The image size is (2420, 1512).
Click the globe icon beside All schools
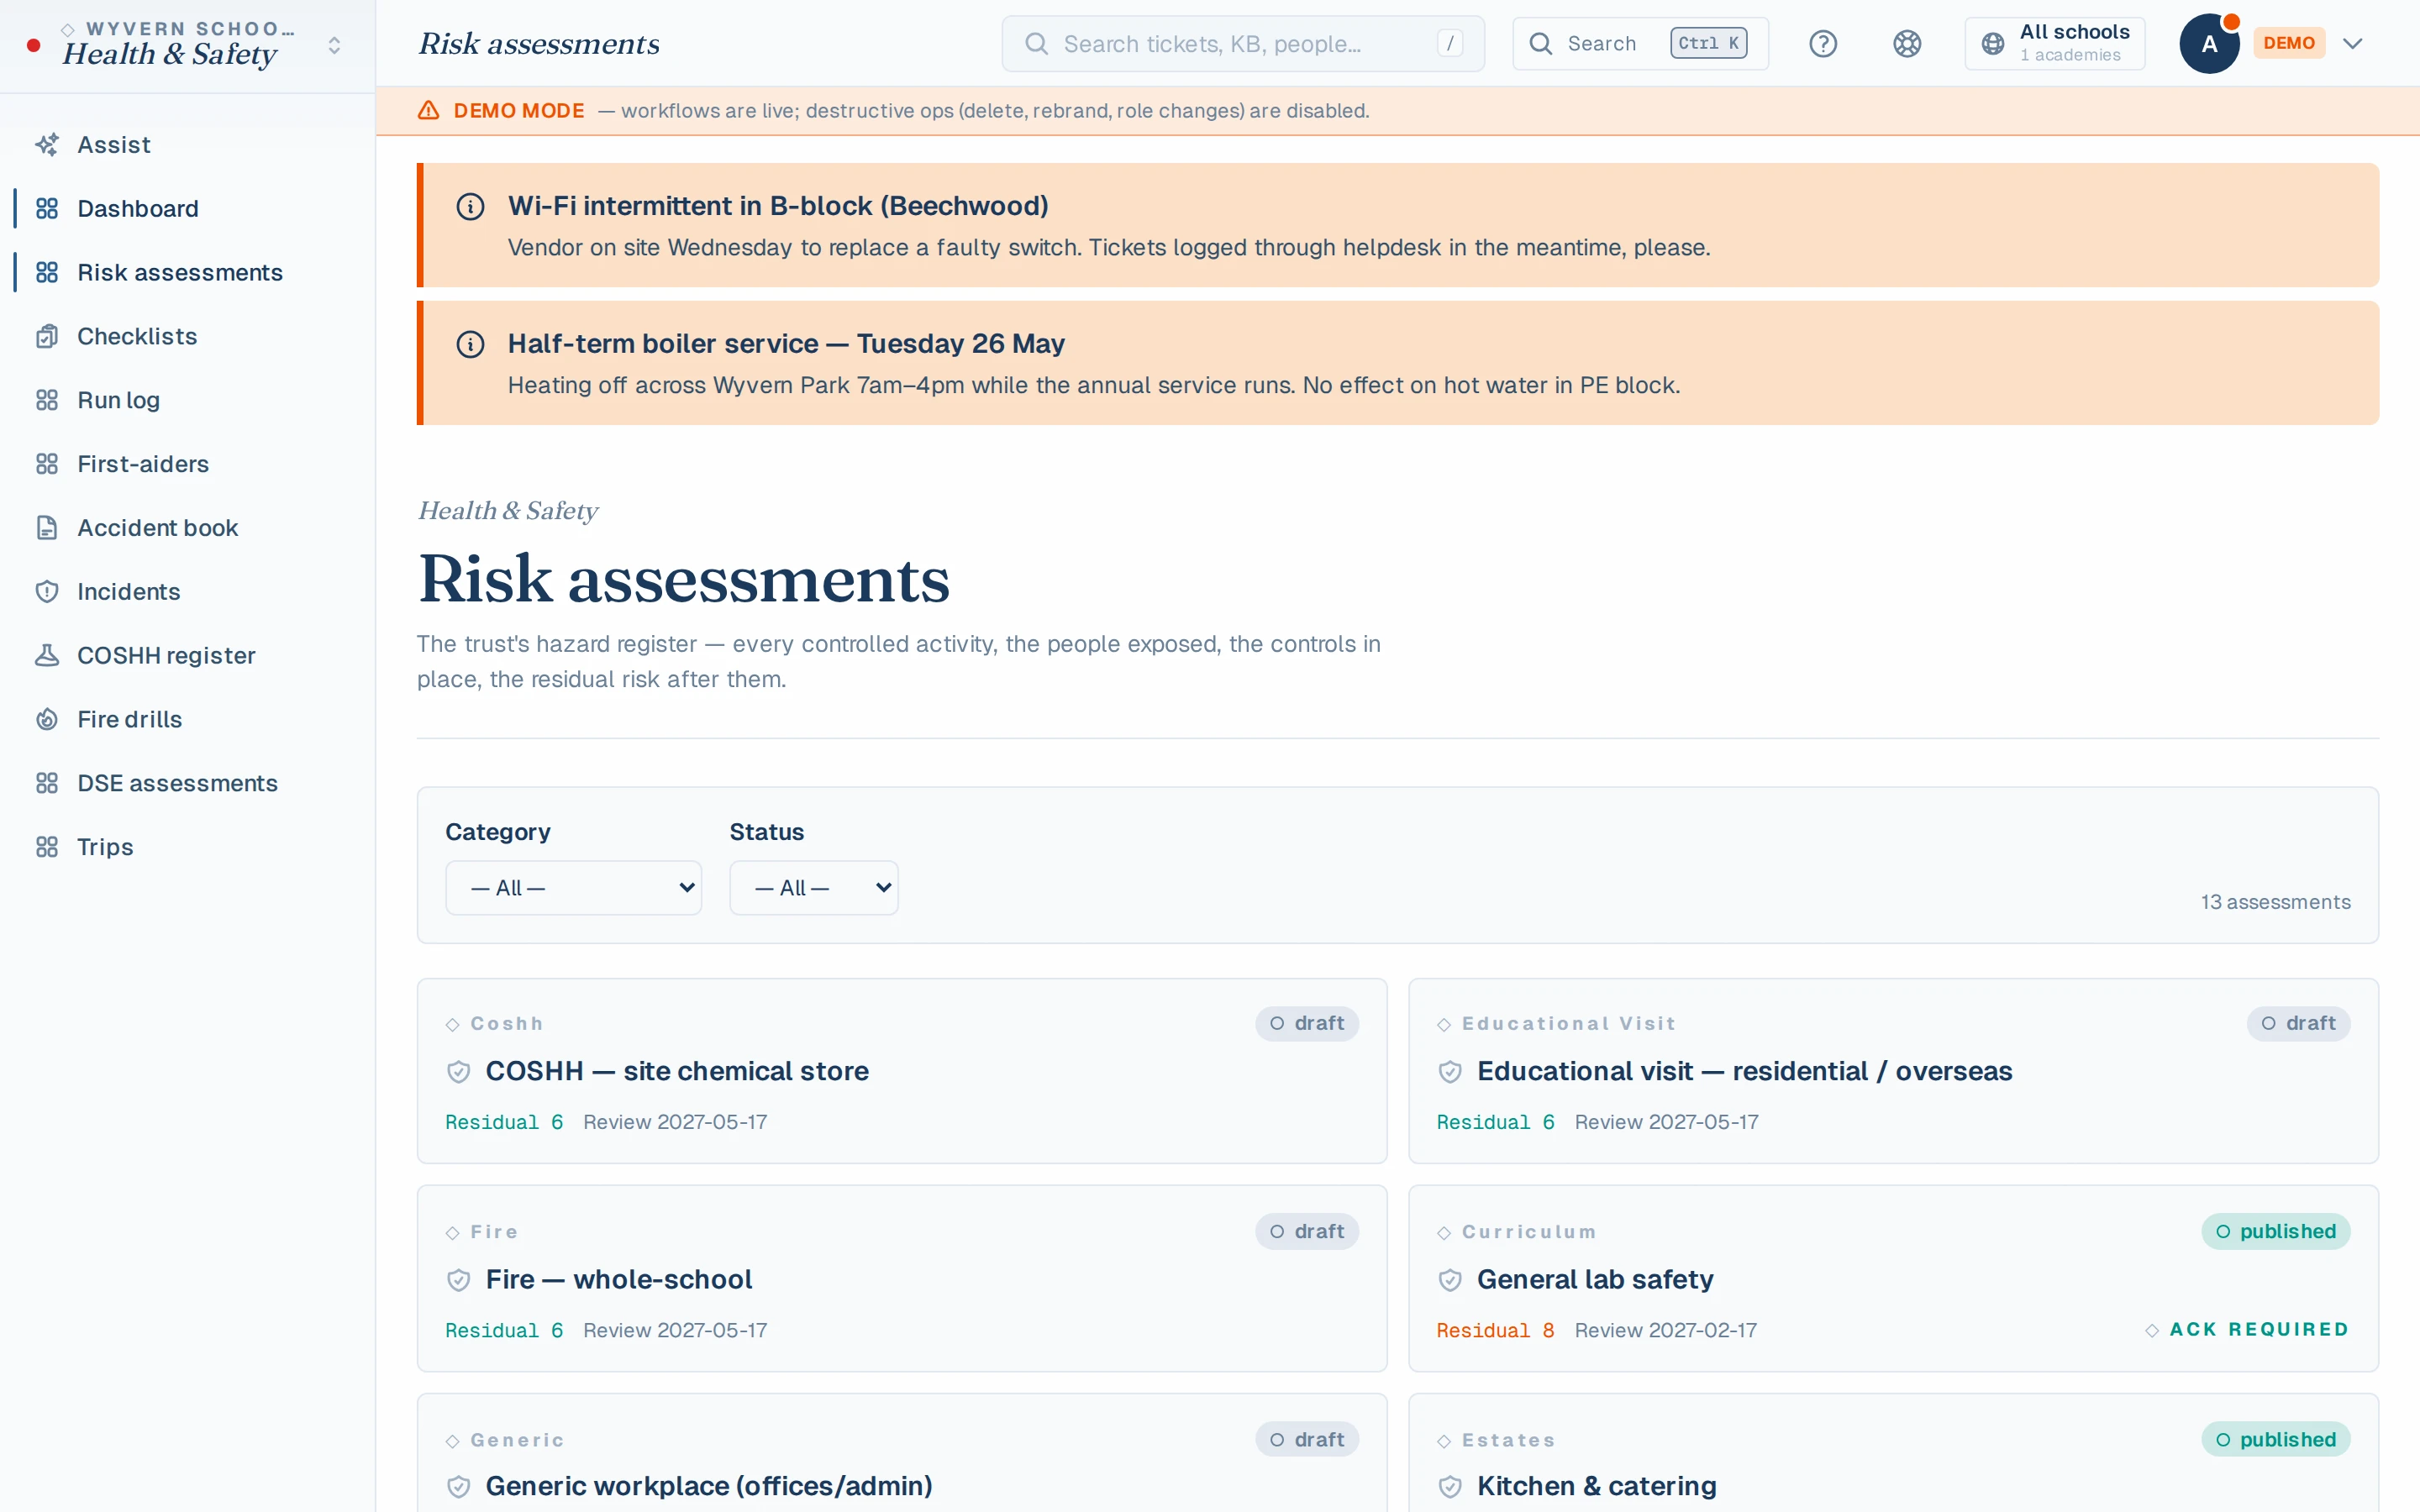[x=1993, y=44]
